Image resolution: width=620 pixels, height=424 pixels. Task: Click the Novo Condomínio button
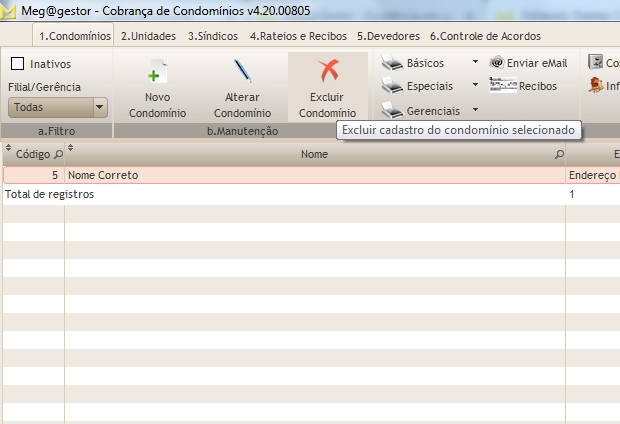157,88
